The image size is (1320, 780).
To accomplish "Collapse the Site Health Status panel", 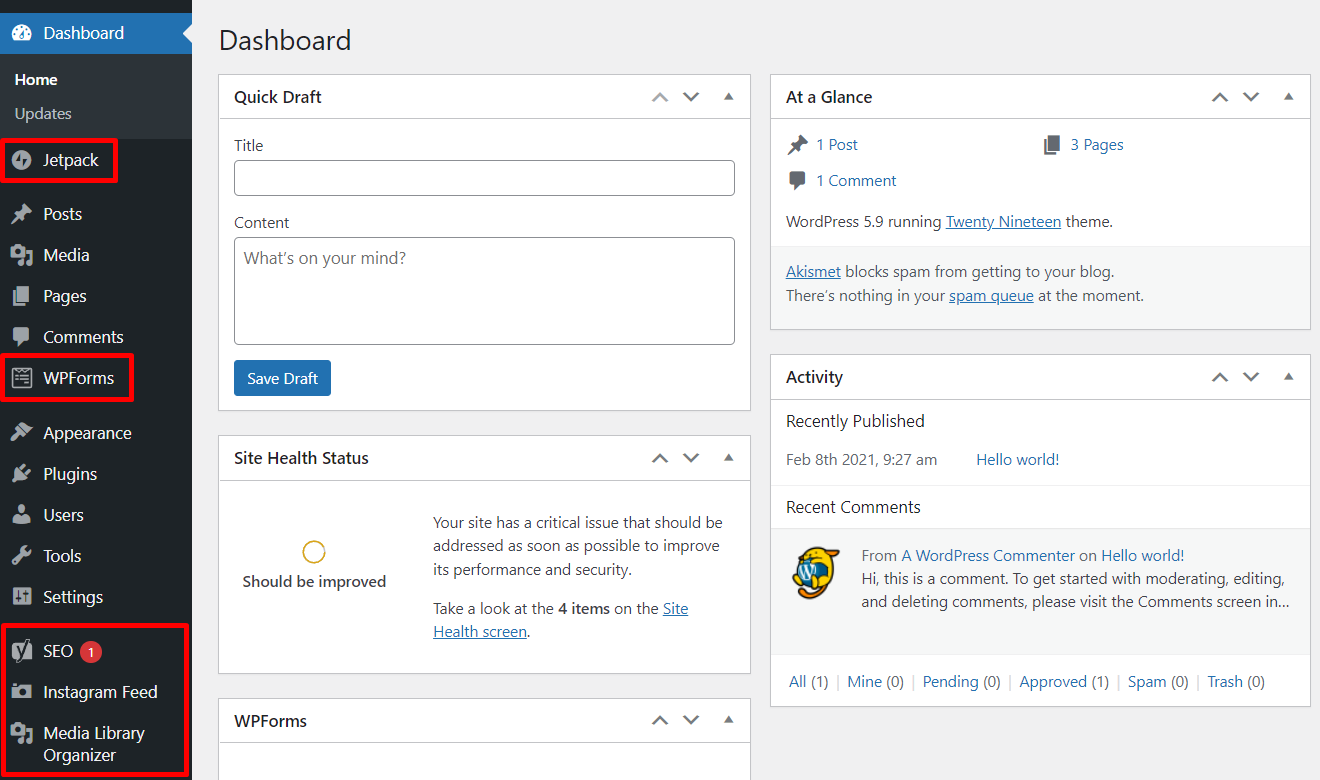I will [x=729, y=458].
